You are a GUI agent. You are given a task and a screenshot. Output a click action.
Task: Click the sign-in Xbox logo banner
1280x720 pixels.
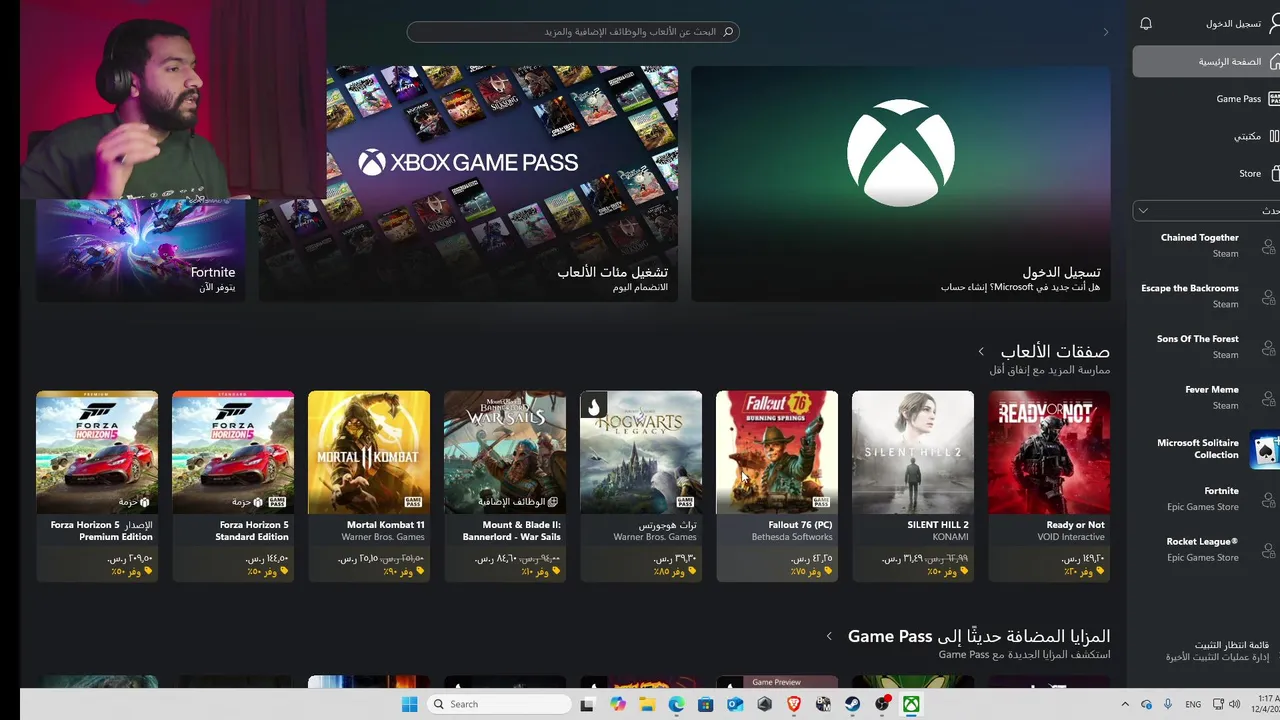click(x=901, y=184)
